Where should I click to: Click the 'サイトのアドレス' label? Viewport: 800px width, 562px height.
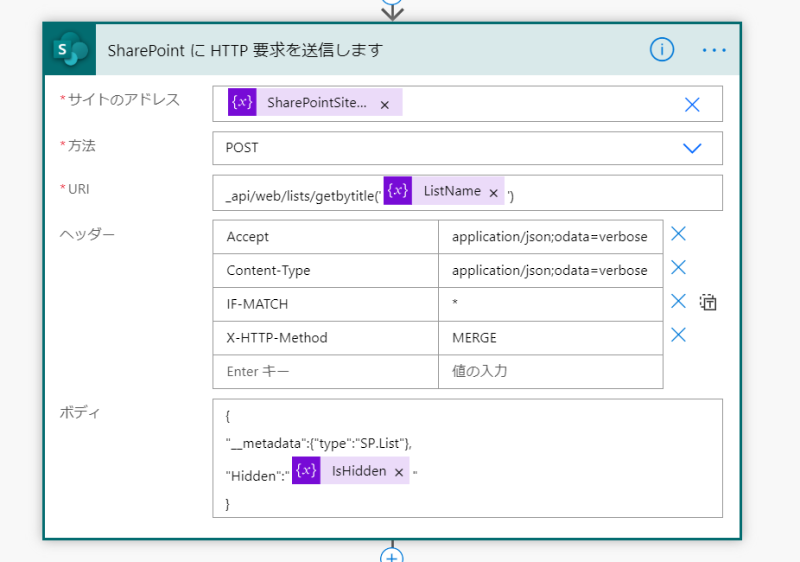(124, 99)
